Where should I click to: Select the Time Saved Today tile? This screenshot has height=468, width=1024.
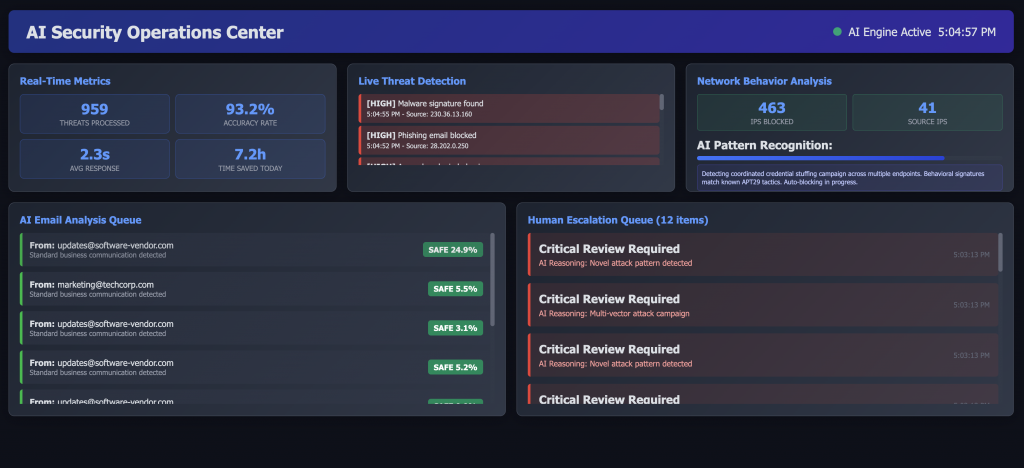(250, 159)
